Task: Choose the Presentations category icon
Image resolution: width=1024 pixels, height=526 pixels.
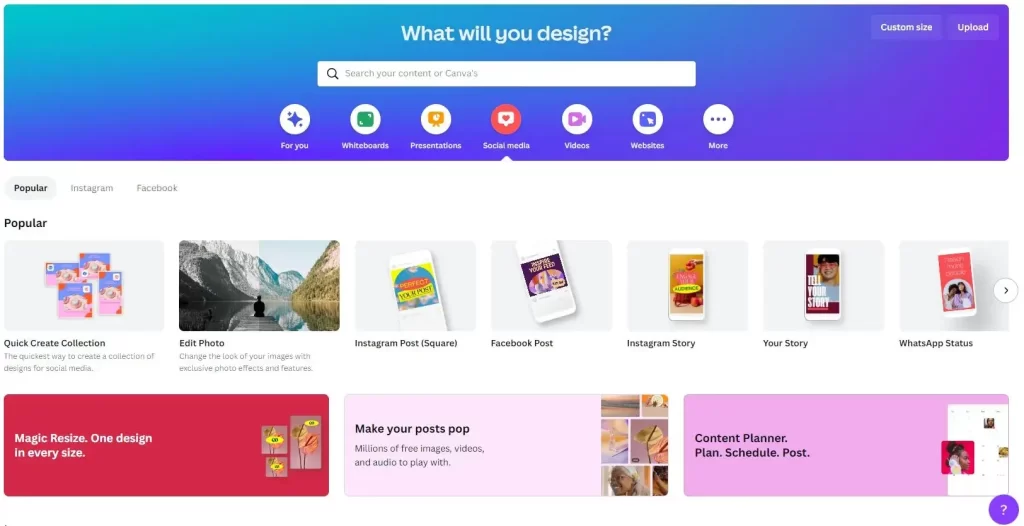Action: pos(436,119)
